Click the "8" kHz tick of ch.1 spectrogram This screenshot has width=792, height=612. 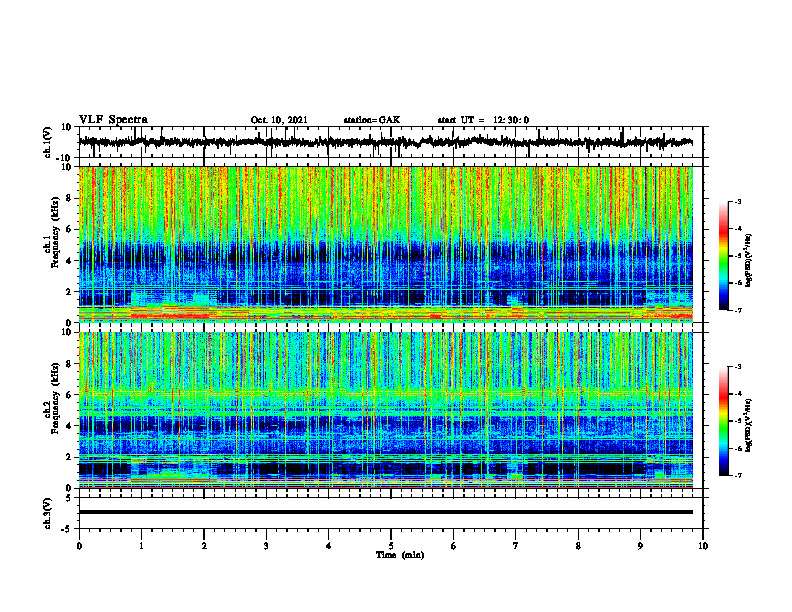tap(70, 198)
